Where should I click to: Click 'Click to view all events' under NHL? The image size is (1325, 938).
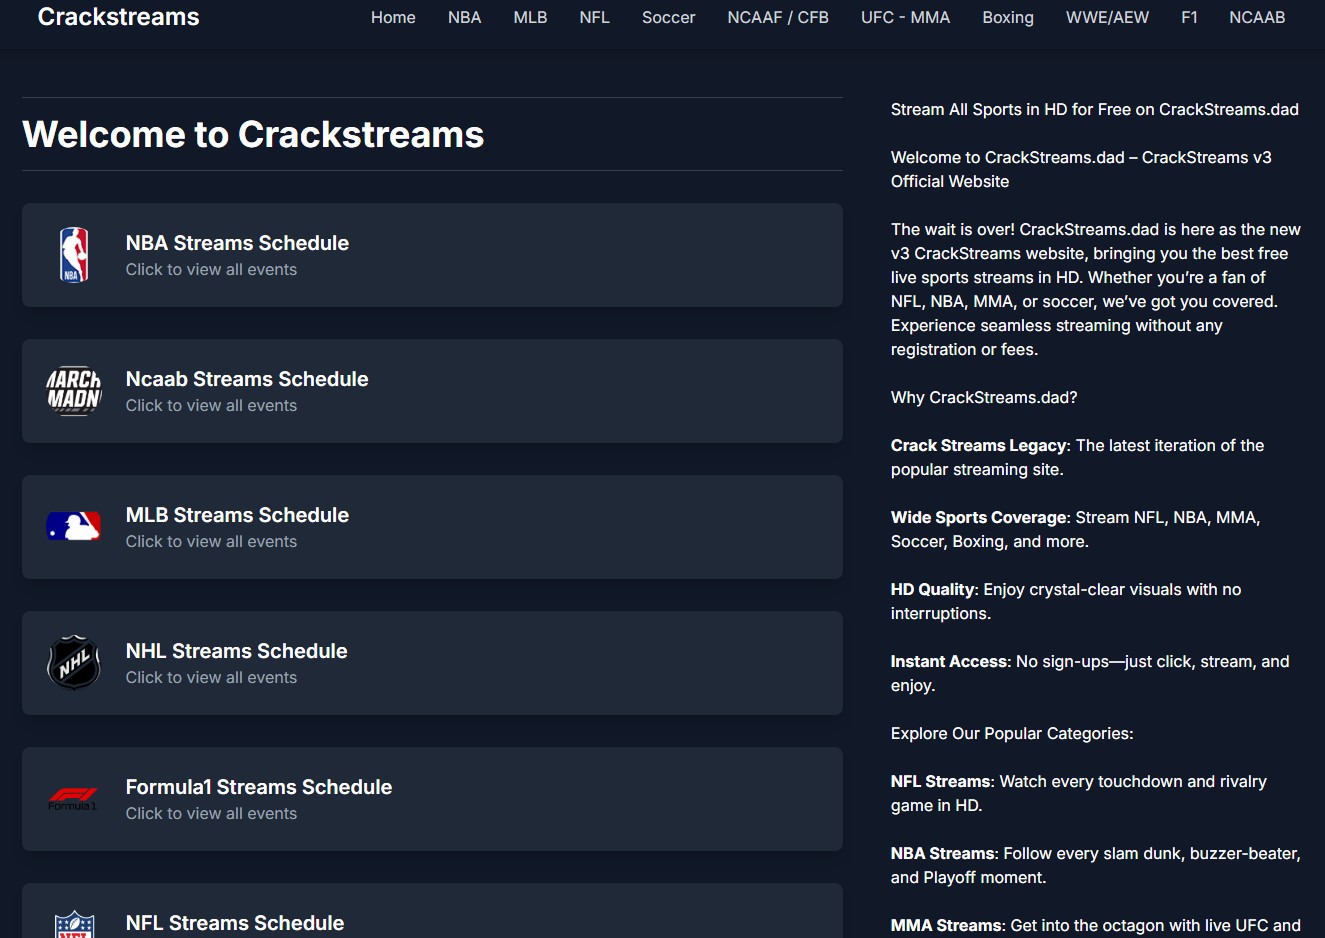tap(211, 678)
